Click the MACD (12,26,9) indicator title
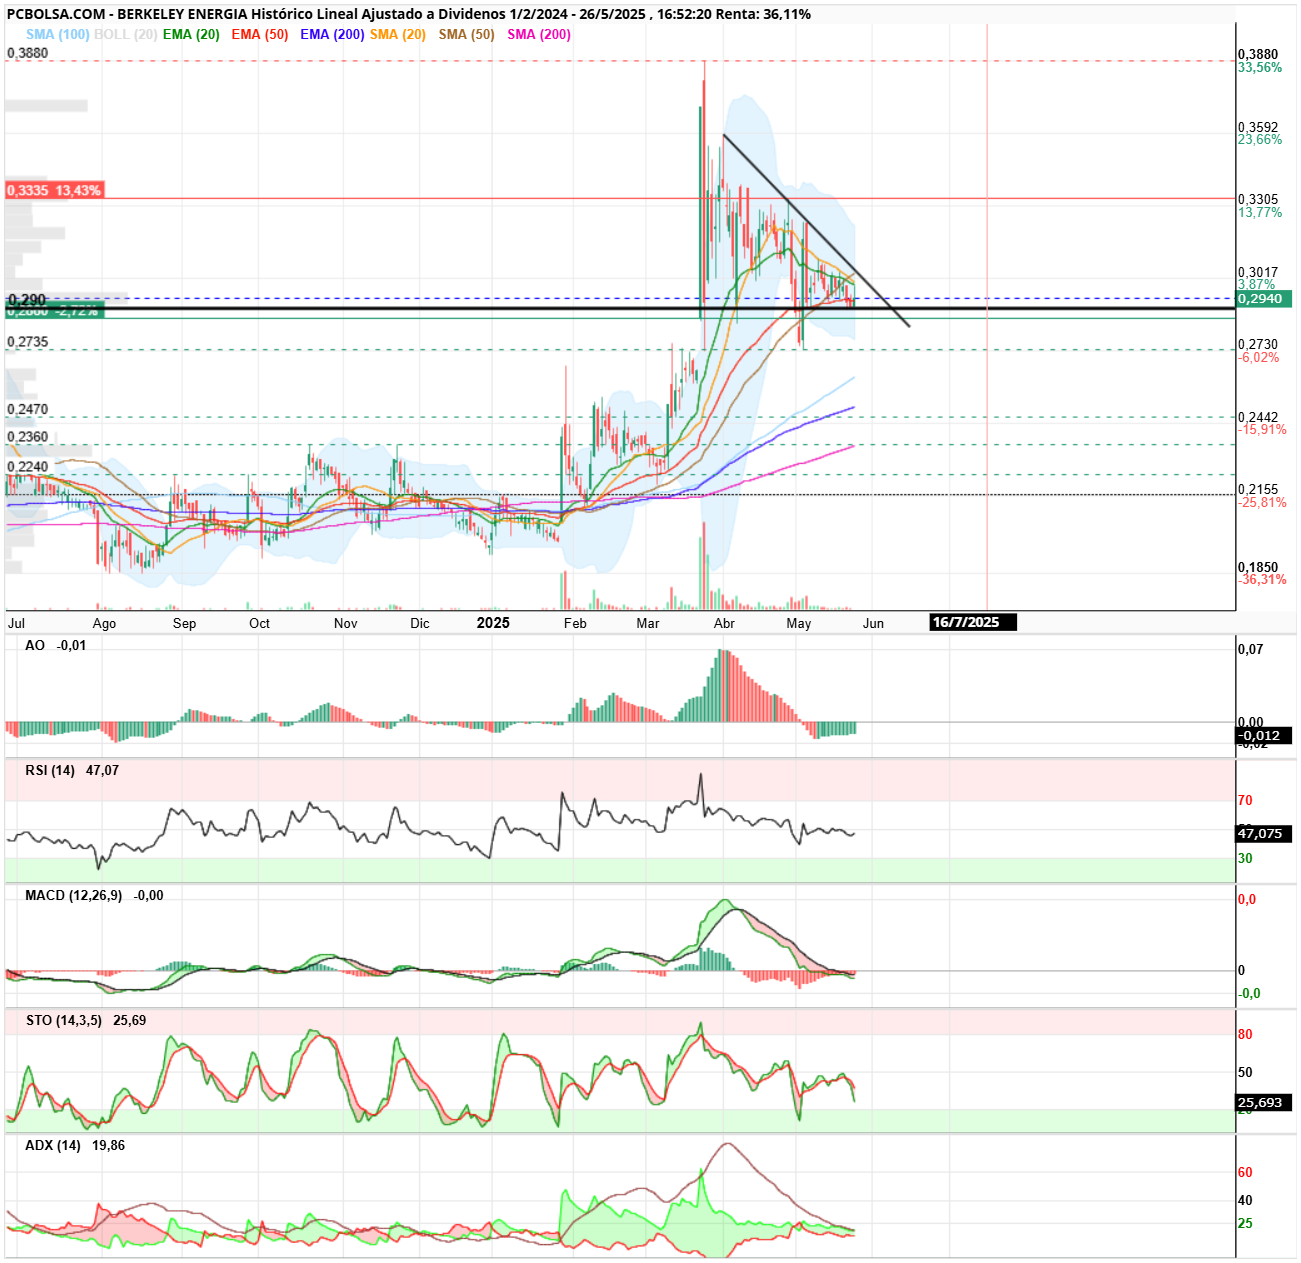This screenshot has width=1301, height=1263. [74, 896]
